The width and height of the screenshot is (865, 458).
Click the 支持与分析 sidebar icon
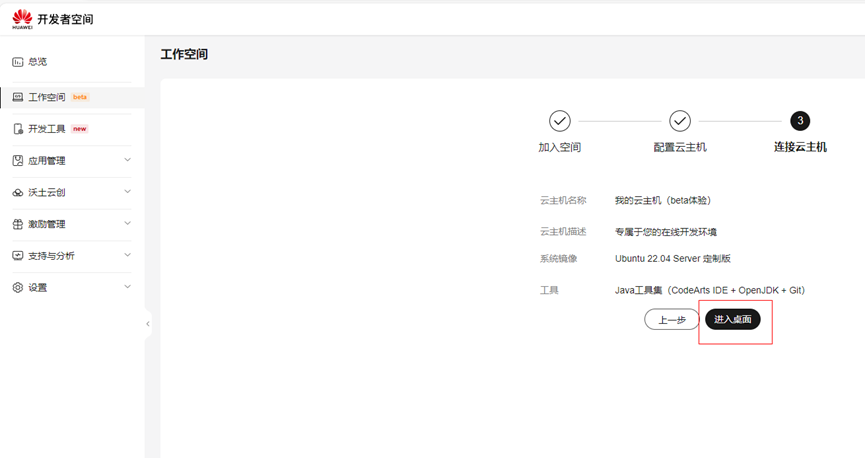pos(18,256)
